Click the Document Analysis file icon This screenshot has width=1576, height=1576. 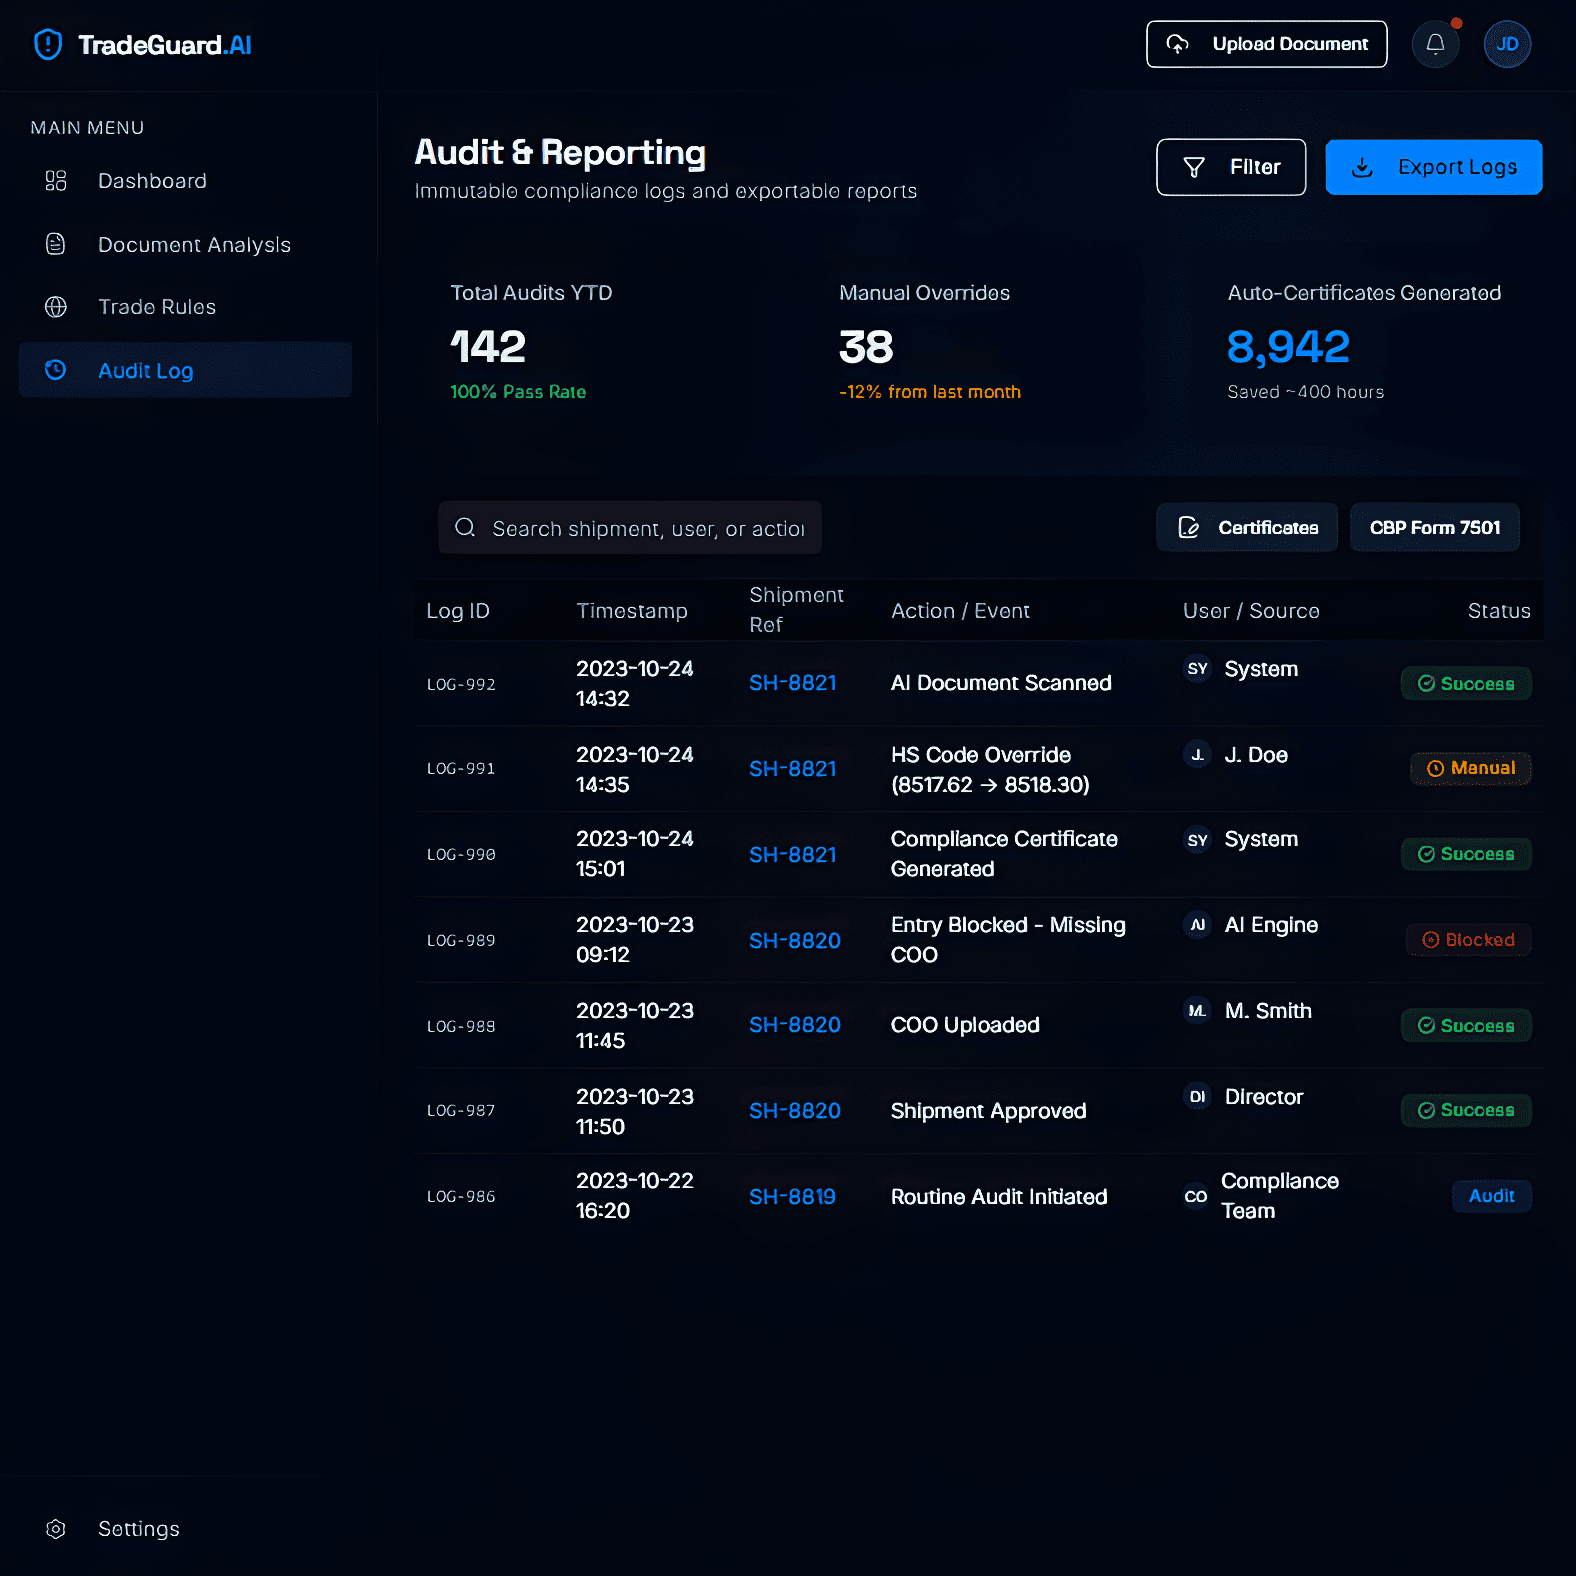coord(56,244)
